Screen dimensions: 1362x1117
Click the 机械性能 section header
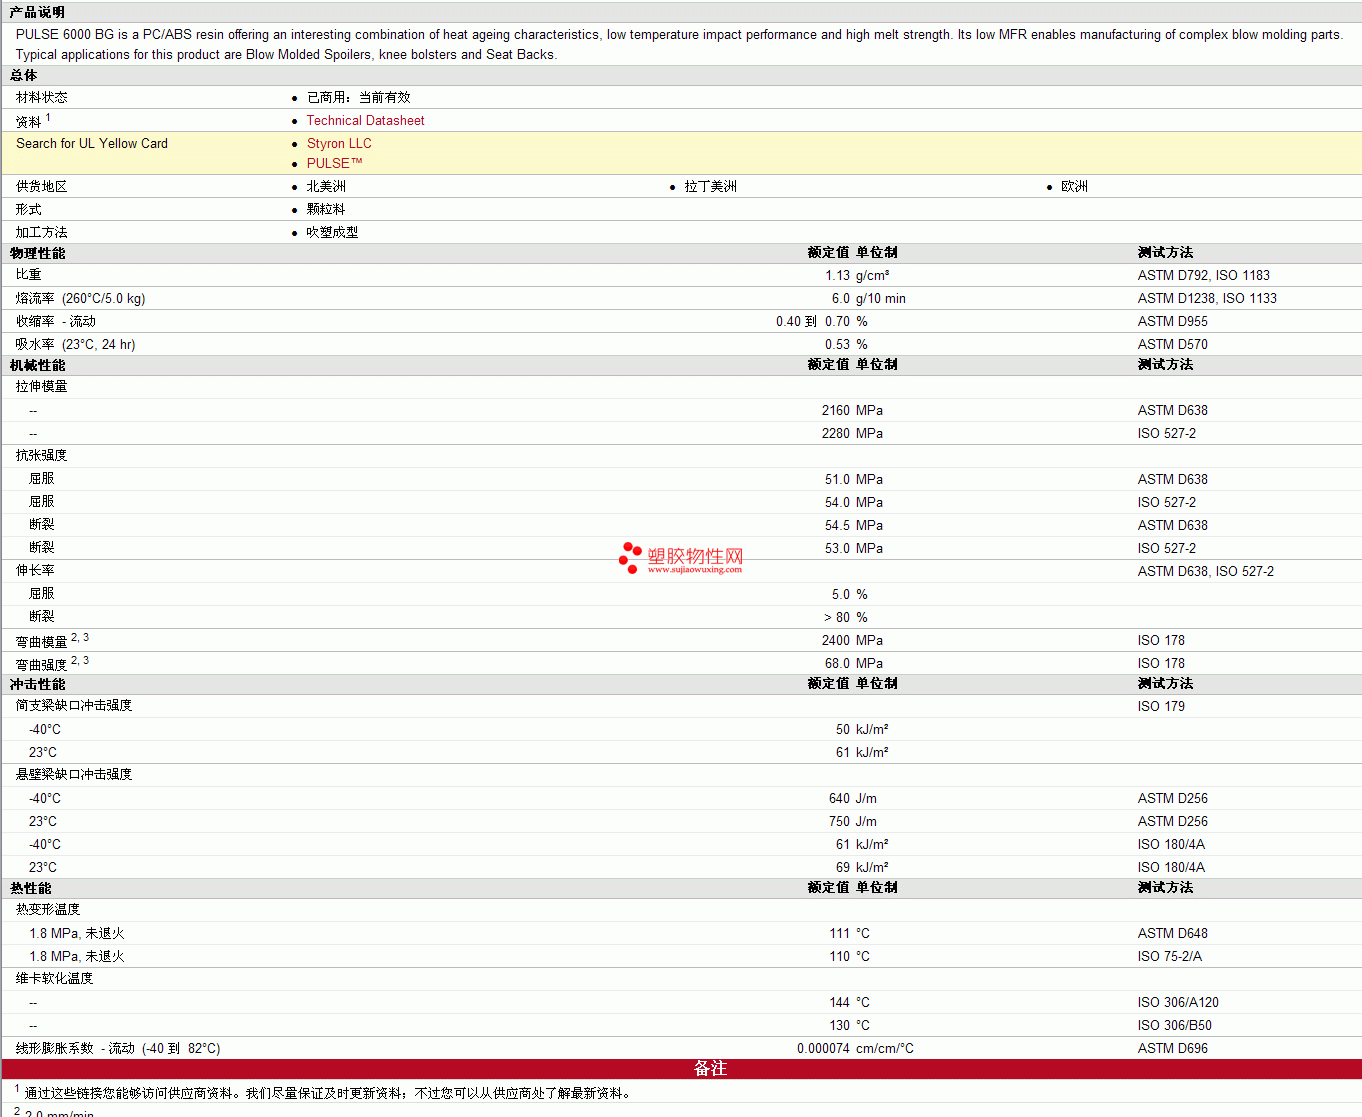(37, 365)
